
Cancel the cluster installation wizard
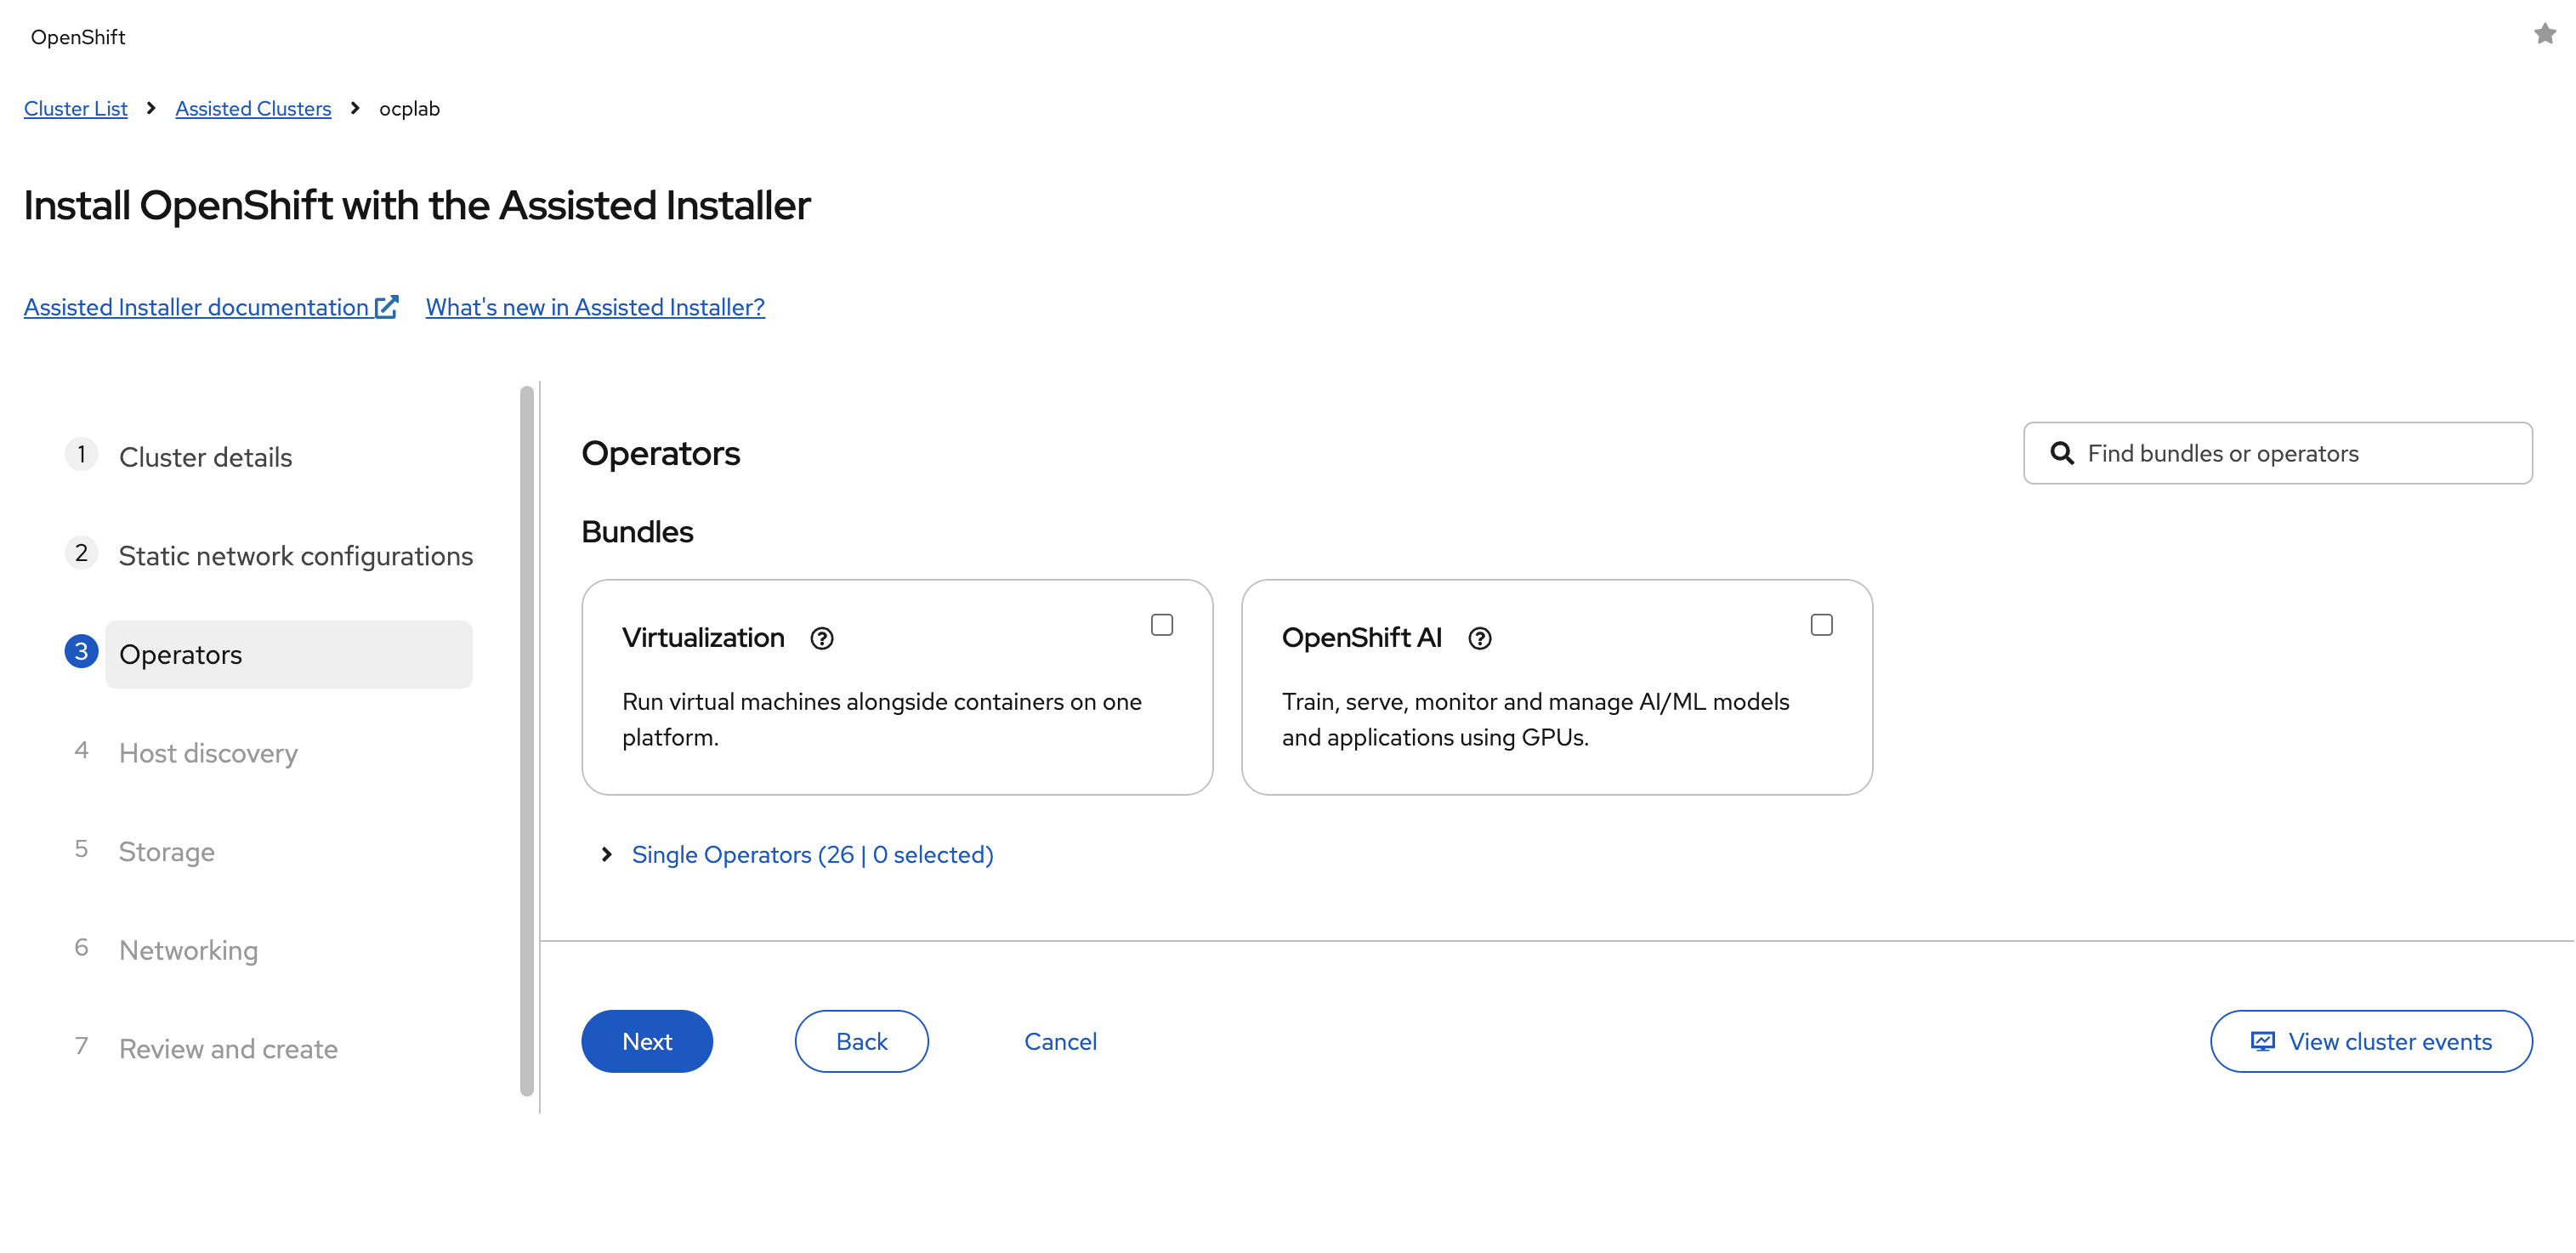(1060, 1041)
